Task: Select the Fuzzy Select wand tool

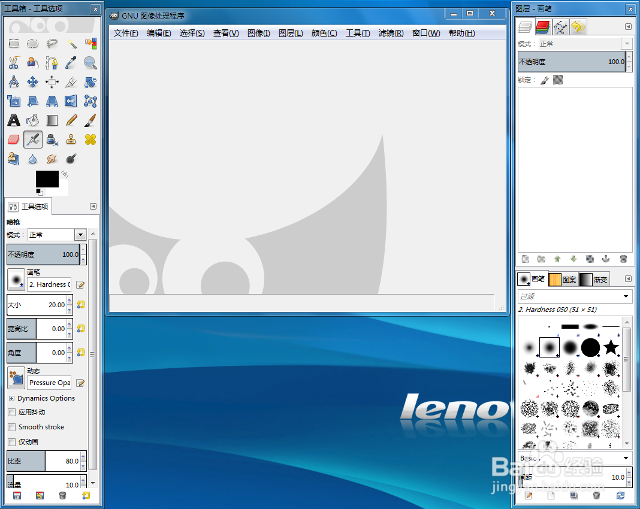Action: coord(71,43)
